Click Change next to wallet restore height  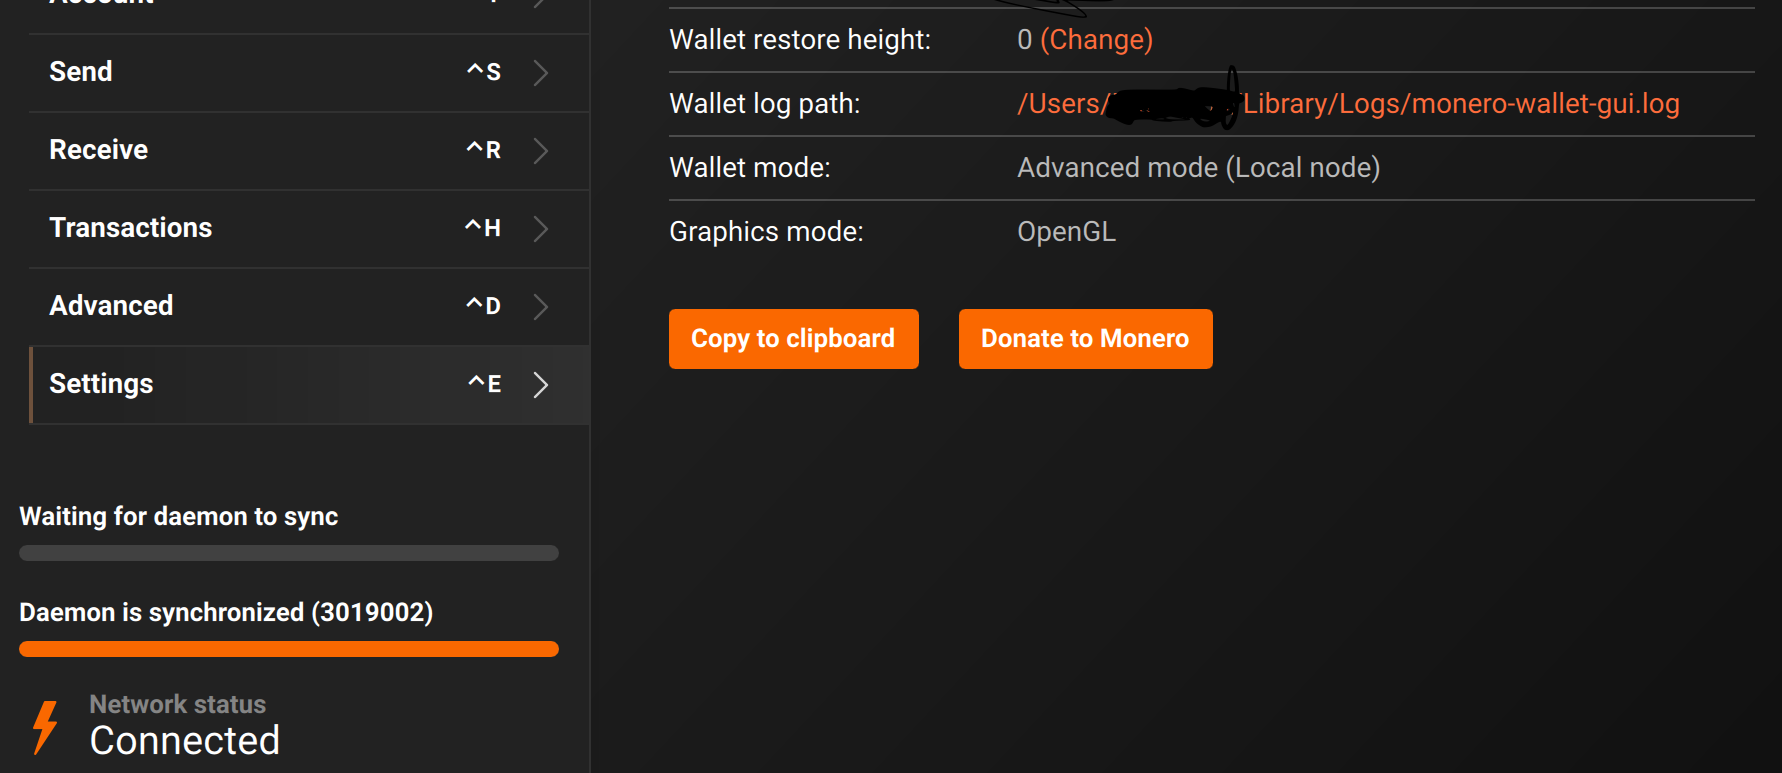tap(1096, 40)
